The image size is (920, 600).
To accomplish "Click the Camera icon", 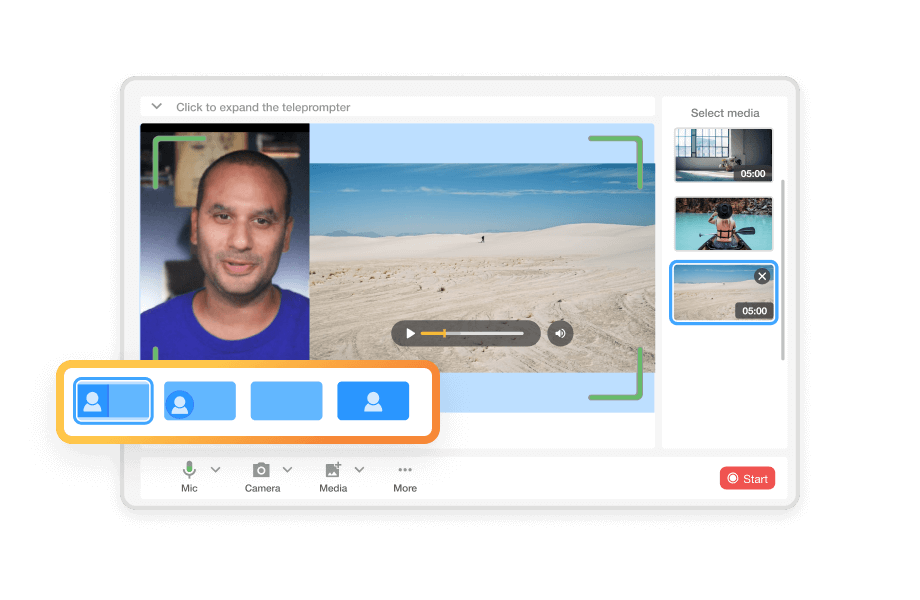I will click(x=261, y=469).
